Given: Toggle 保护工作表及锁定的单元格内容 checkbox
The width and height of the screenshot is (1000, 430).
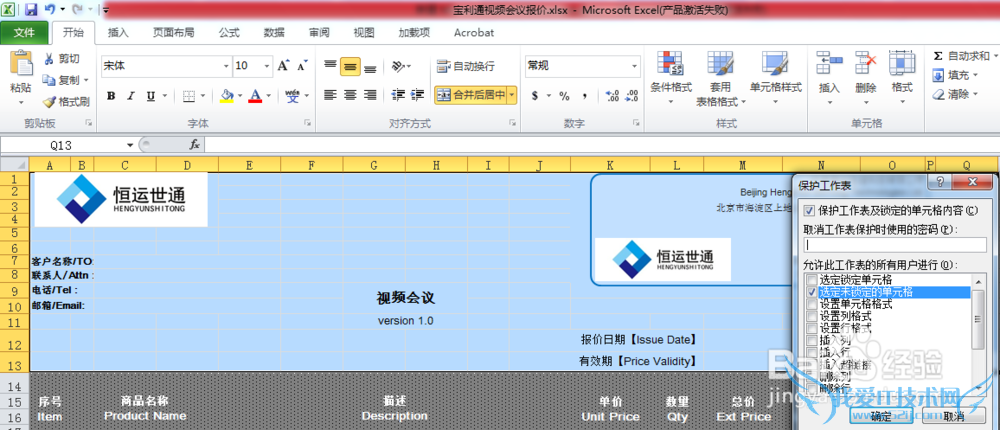Looking at the screenshot, I should click(810, 210).
